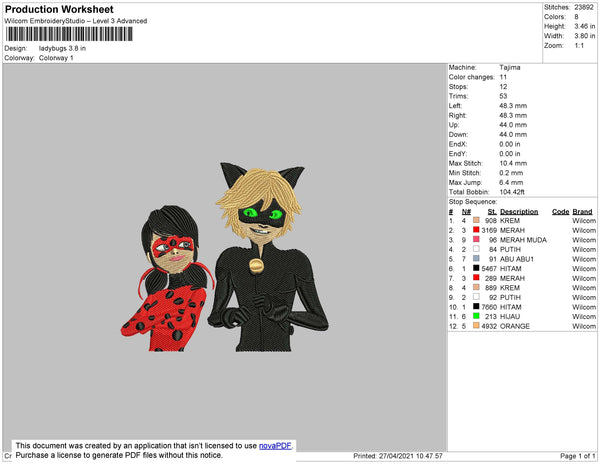The width and height of the screenshot is (600, 464).
Task: Click the Up value '44.0 mm'
Action: click(x=513, y=125)
